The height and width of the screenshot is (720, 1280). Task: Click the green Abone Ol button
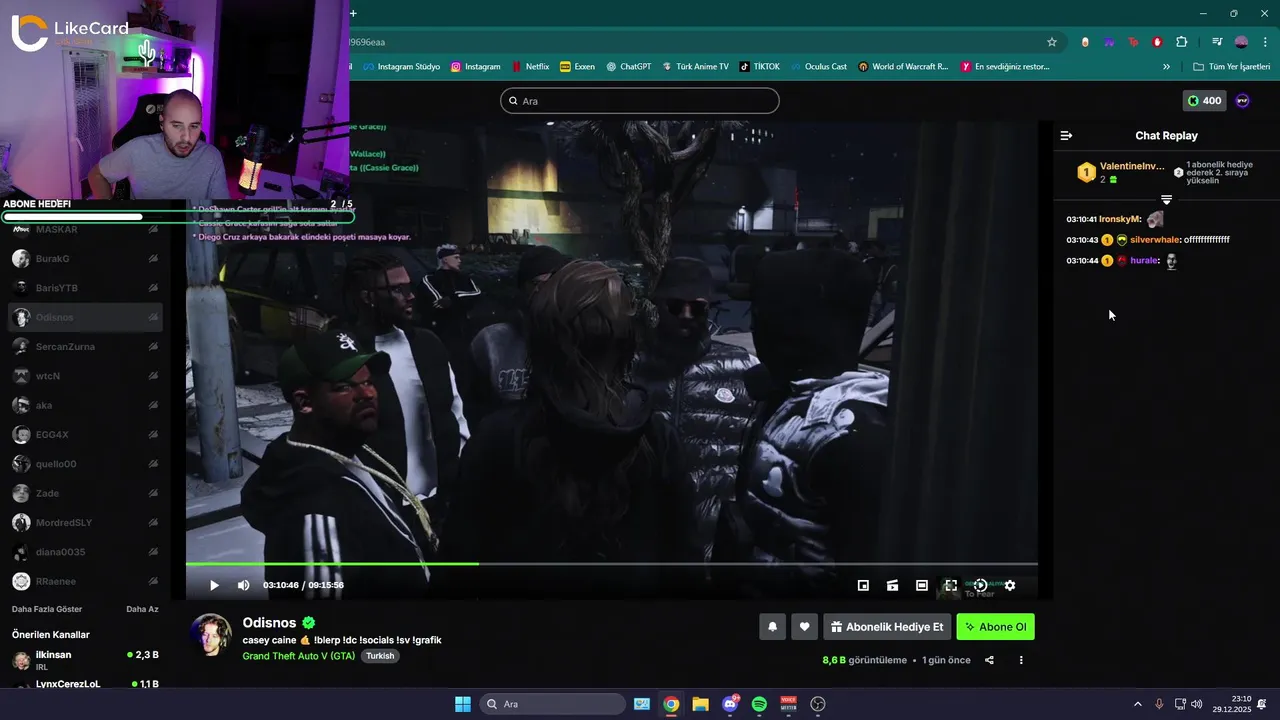[995, 627]
